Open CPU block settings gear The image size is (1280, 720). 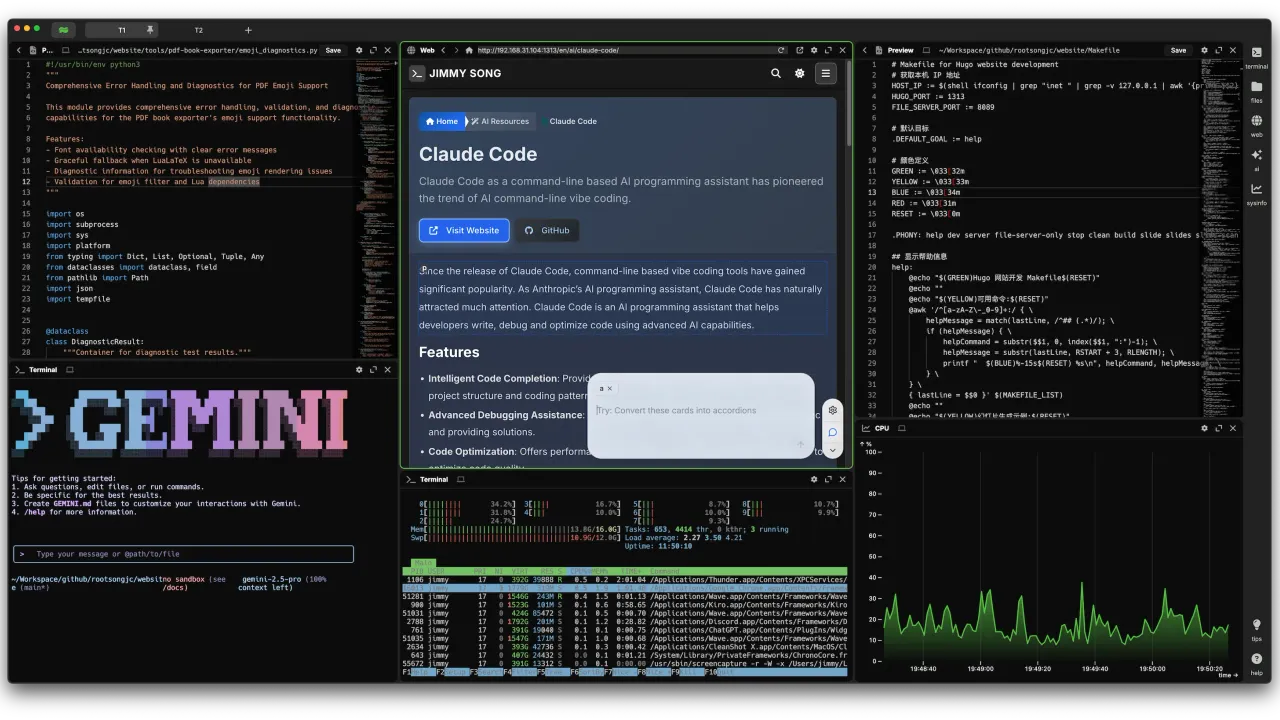pyautogui.click(x=1204, y=428)
